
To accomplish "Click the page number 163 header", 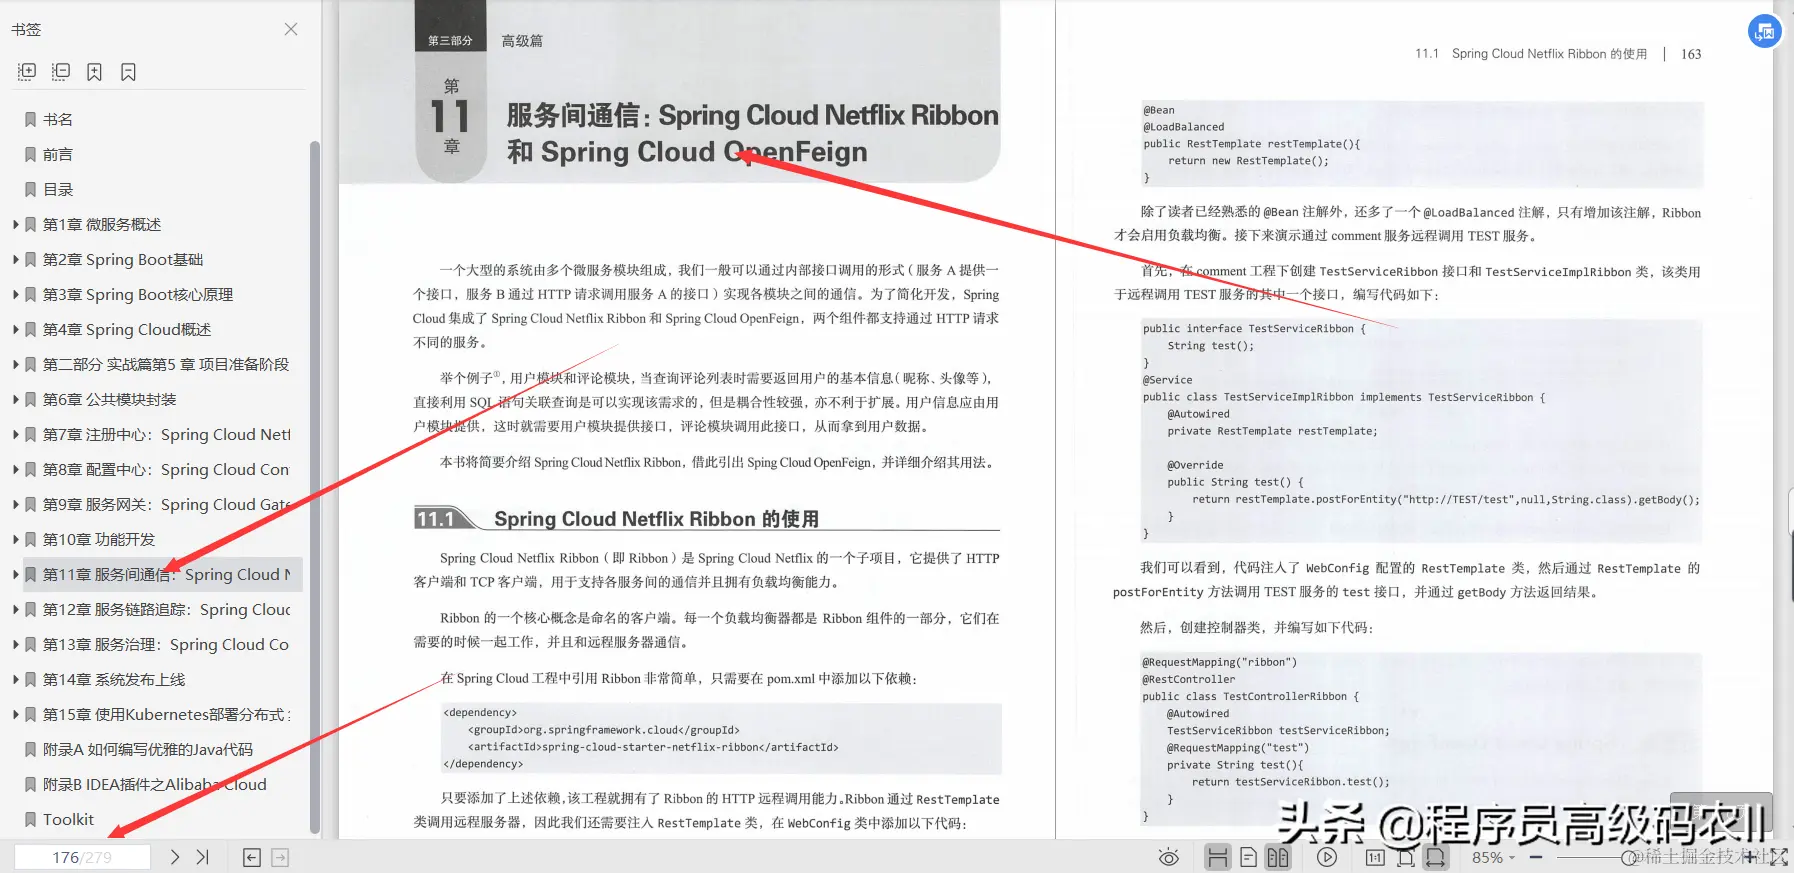I will 1691,54.
